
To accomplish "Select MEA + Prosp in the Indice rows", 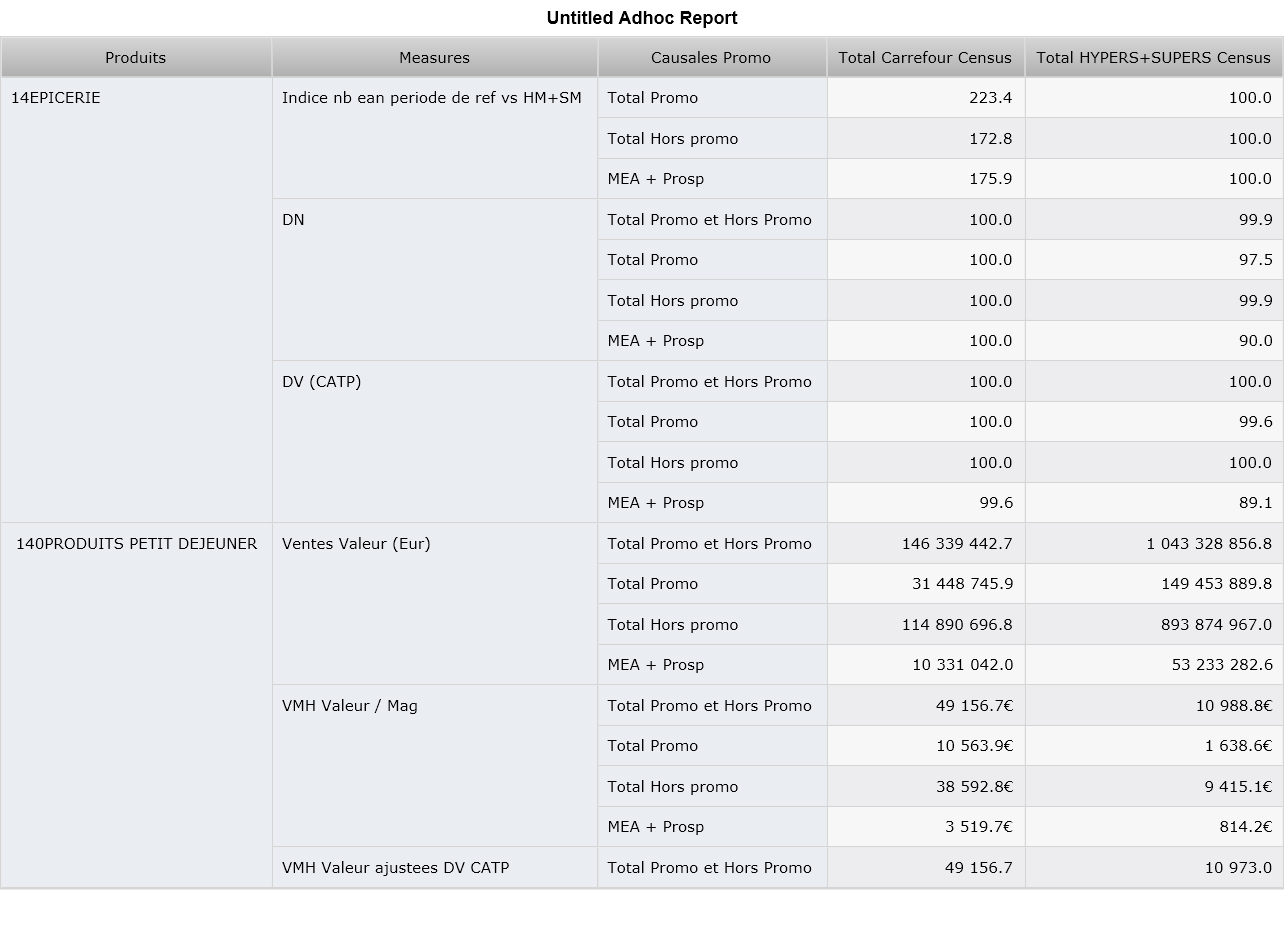I will (712, 179).
